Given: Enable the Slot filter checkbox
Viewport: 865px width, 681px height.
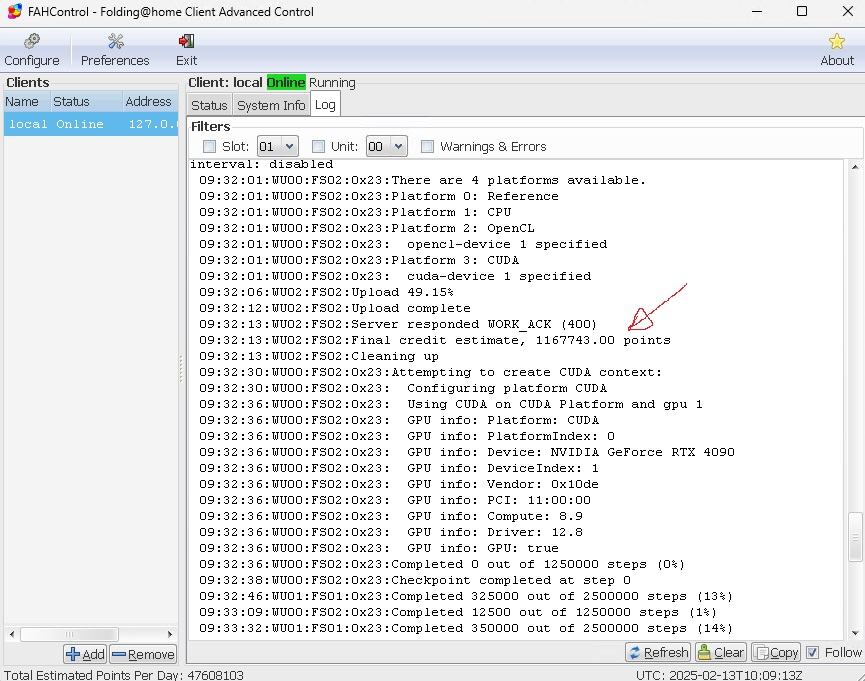Looking at the screenshot, I should (209, 146).
